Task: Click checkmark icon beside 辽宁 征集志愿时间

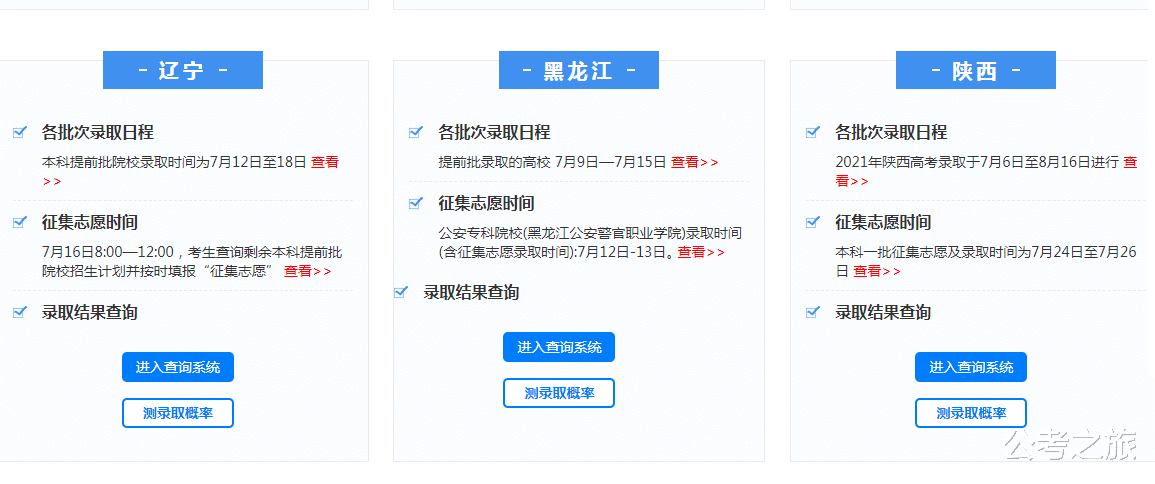Action: (x=20, y=222)
